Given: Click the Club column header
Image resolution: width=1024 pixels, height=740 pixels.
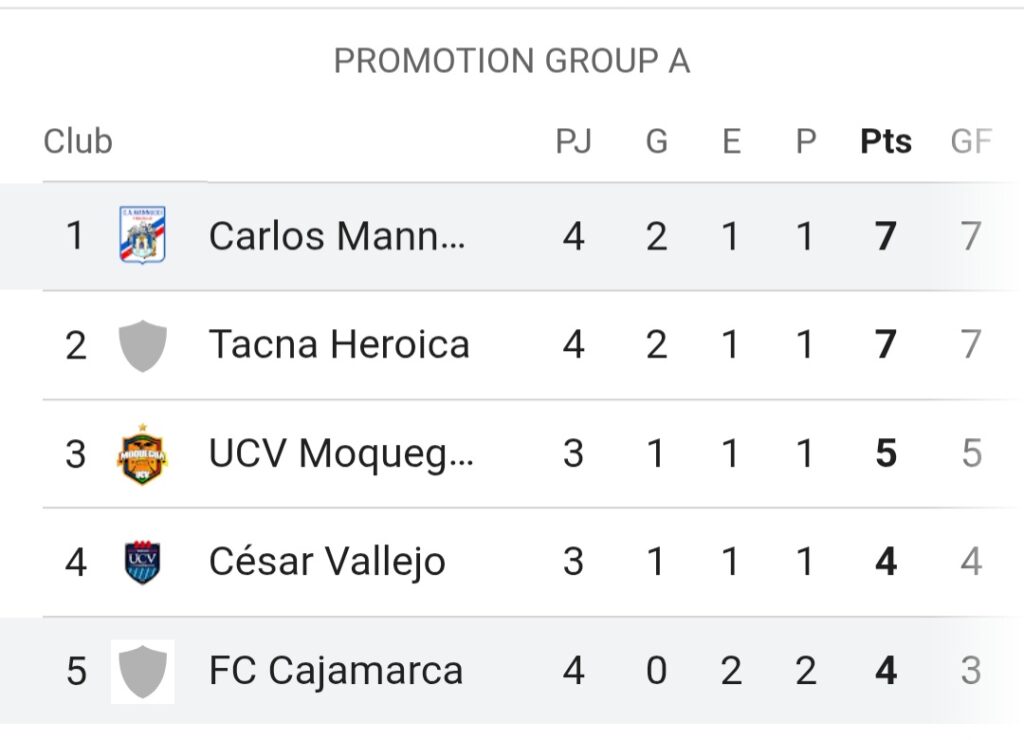Looking at the screenshot, I should point(78,141).
